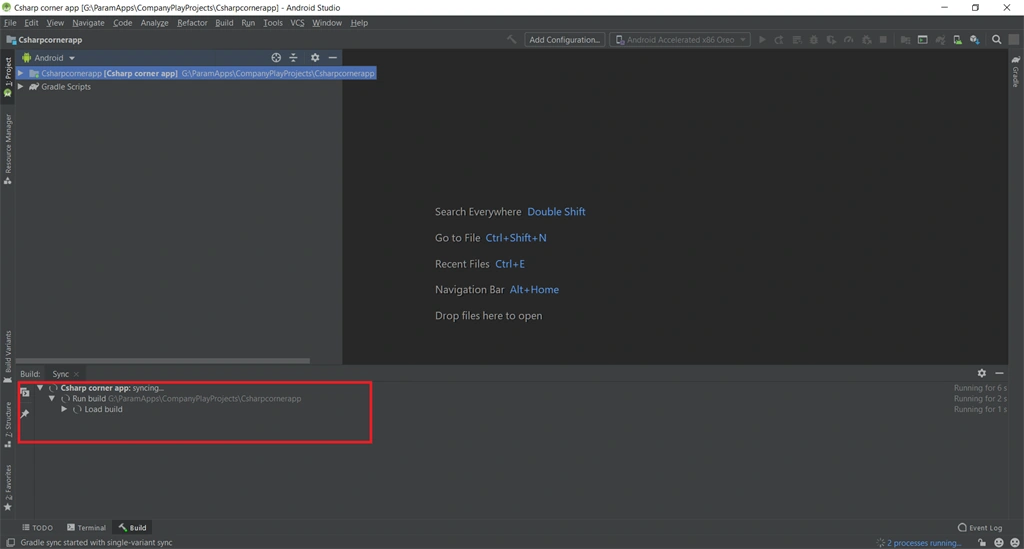The height and width of the screenshot is (549, 1024).
Task: Close the Sync tab in Build panel
Action: [x=76, y=374]
